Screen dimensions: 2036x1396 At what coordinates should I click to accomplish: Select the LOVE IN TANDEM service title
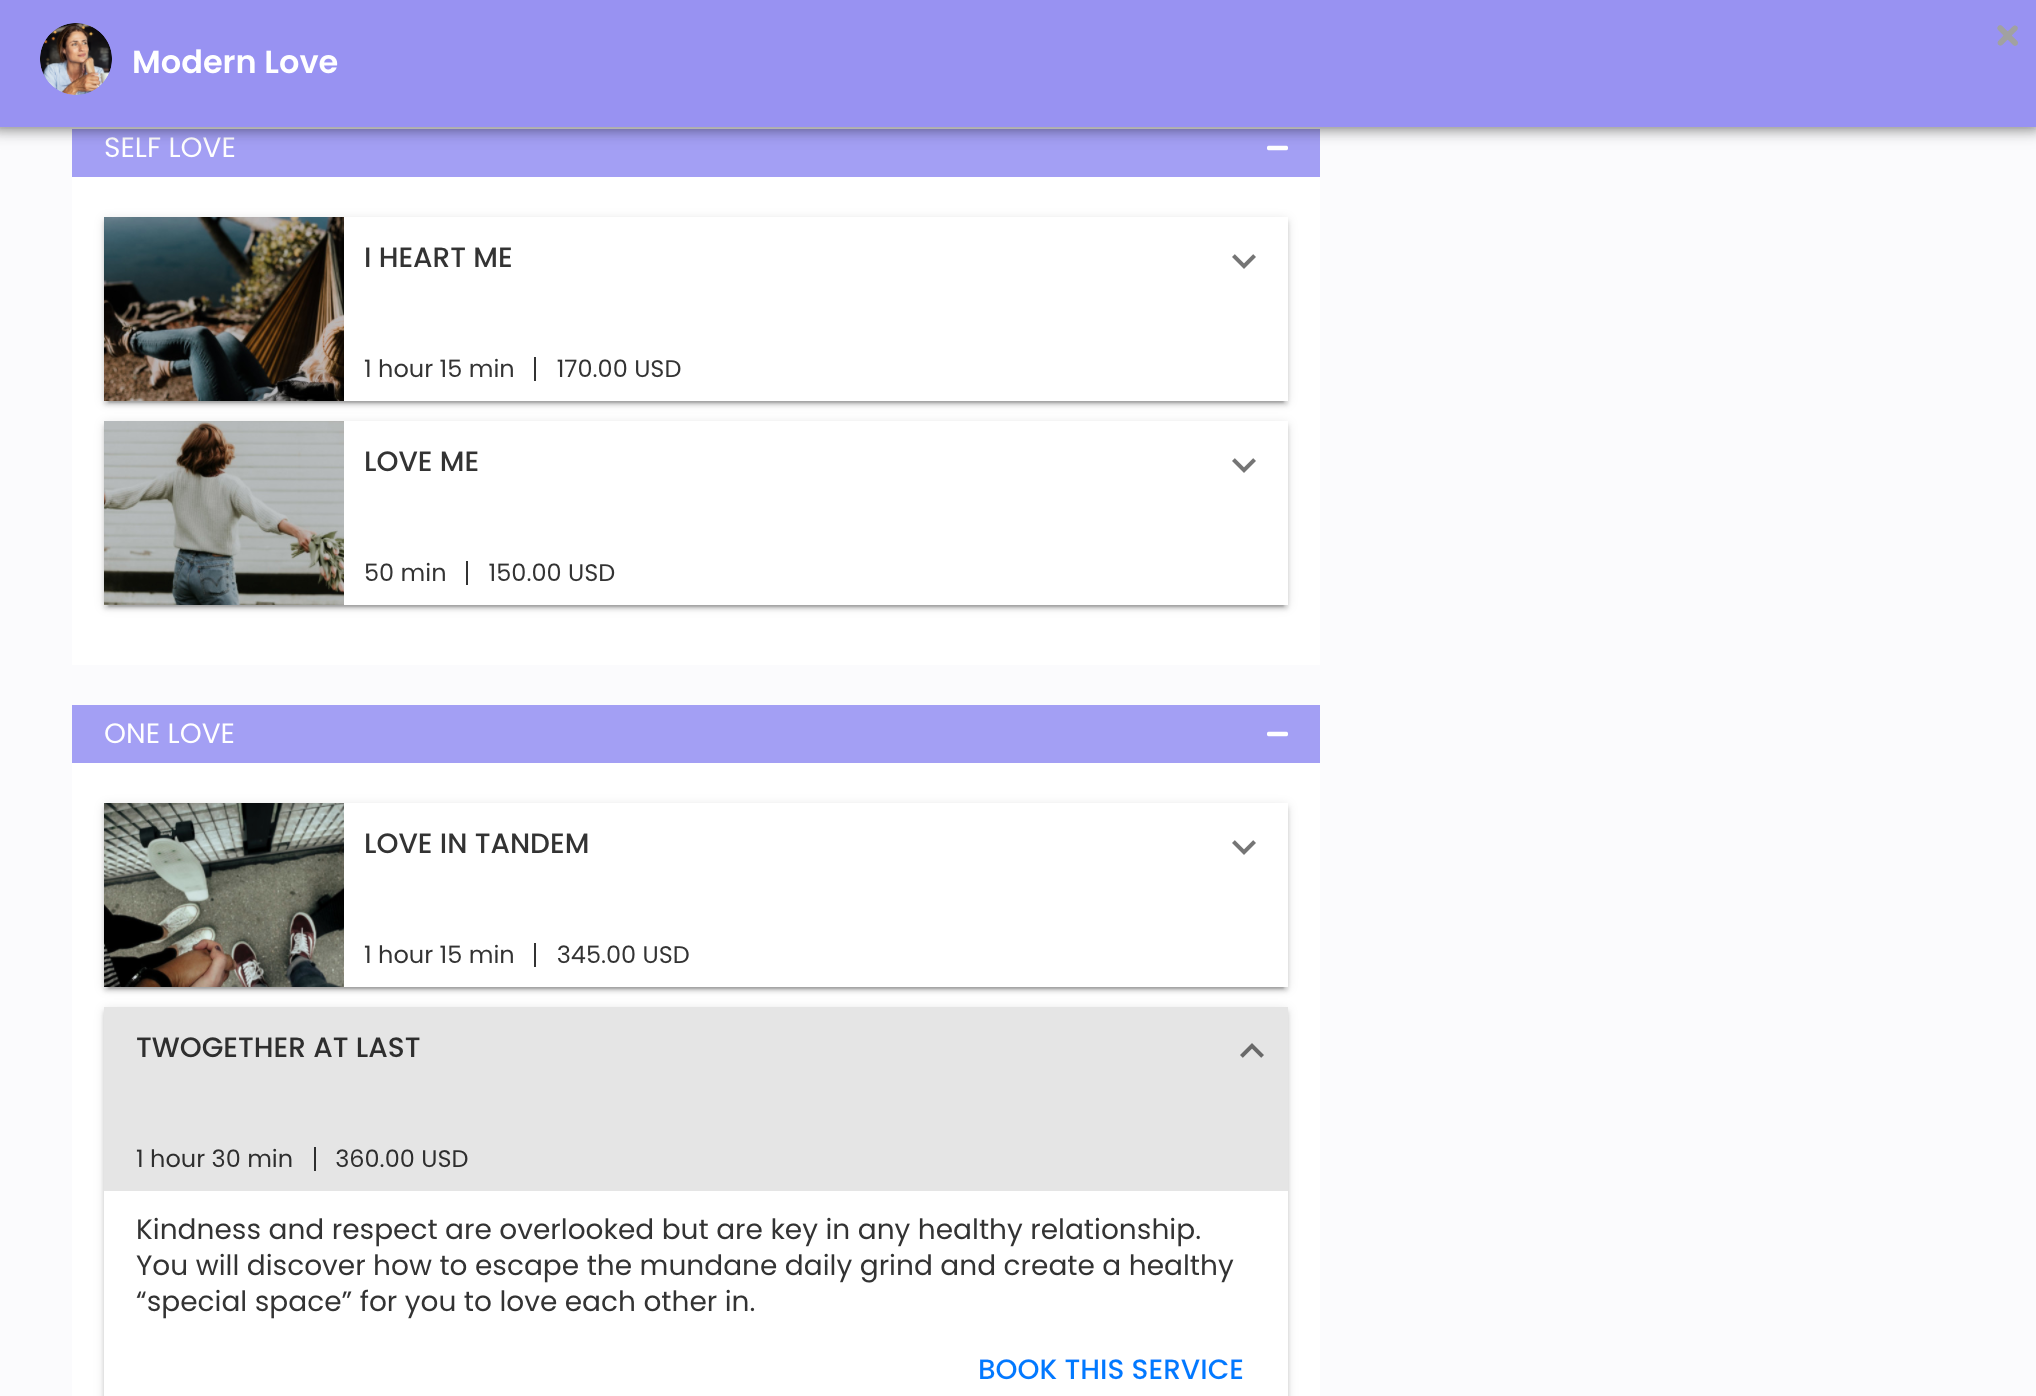(476, 844)
